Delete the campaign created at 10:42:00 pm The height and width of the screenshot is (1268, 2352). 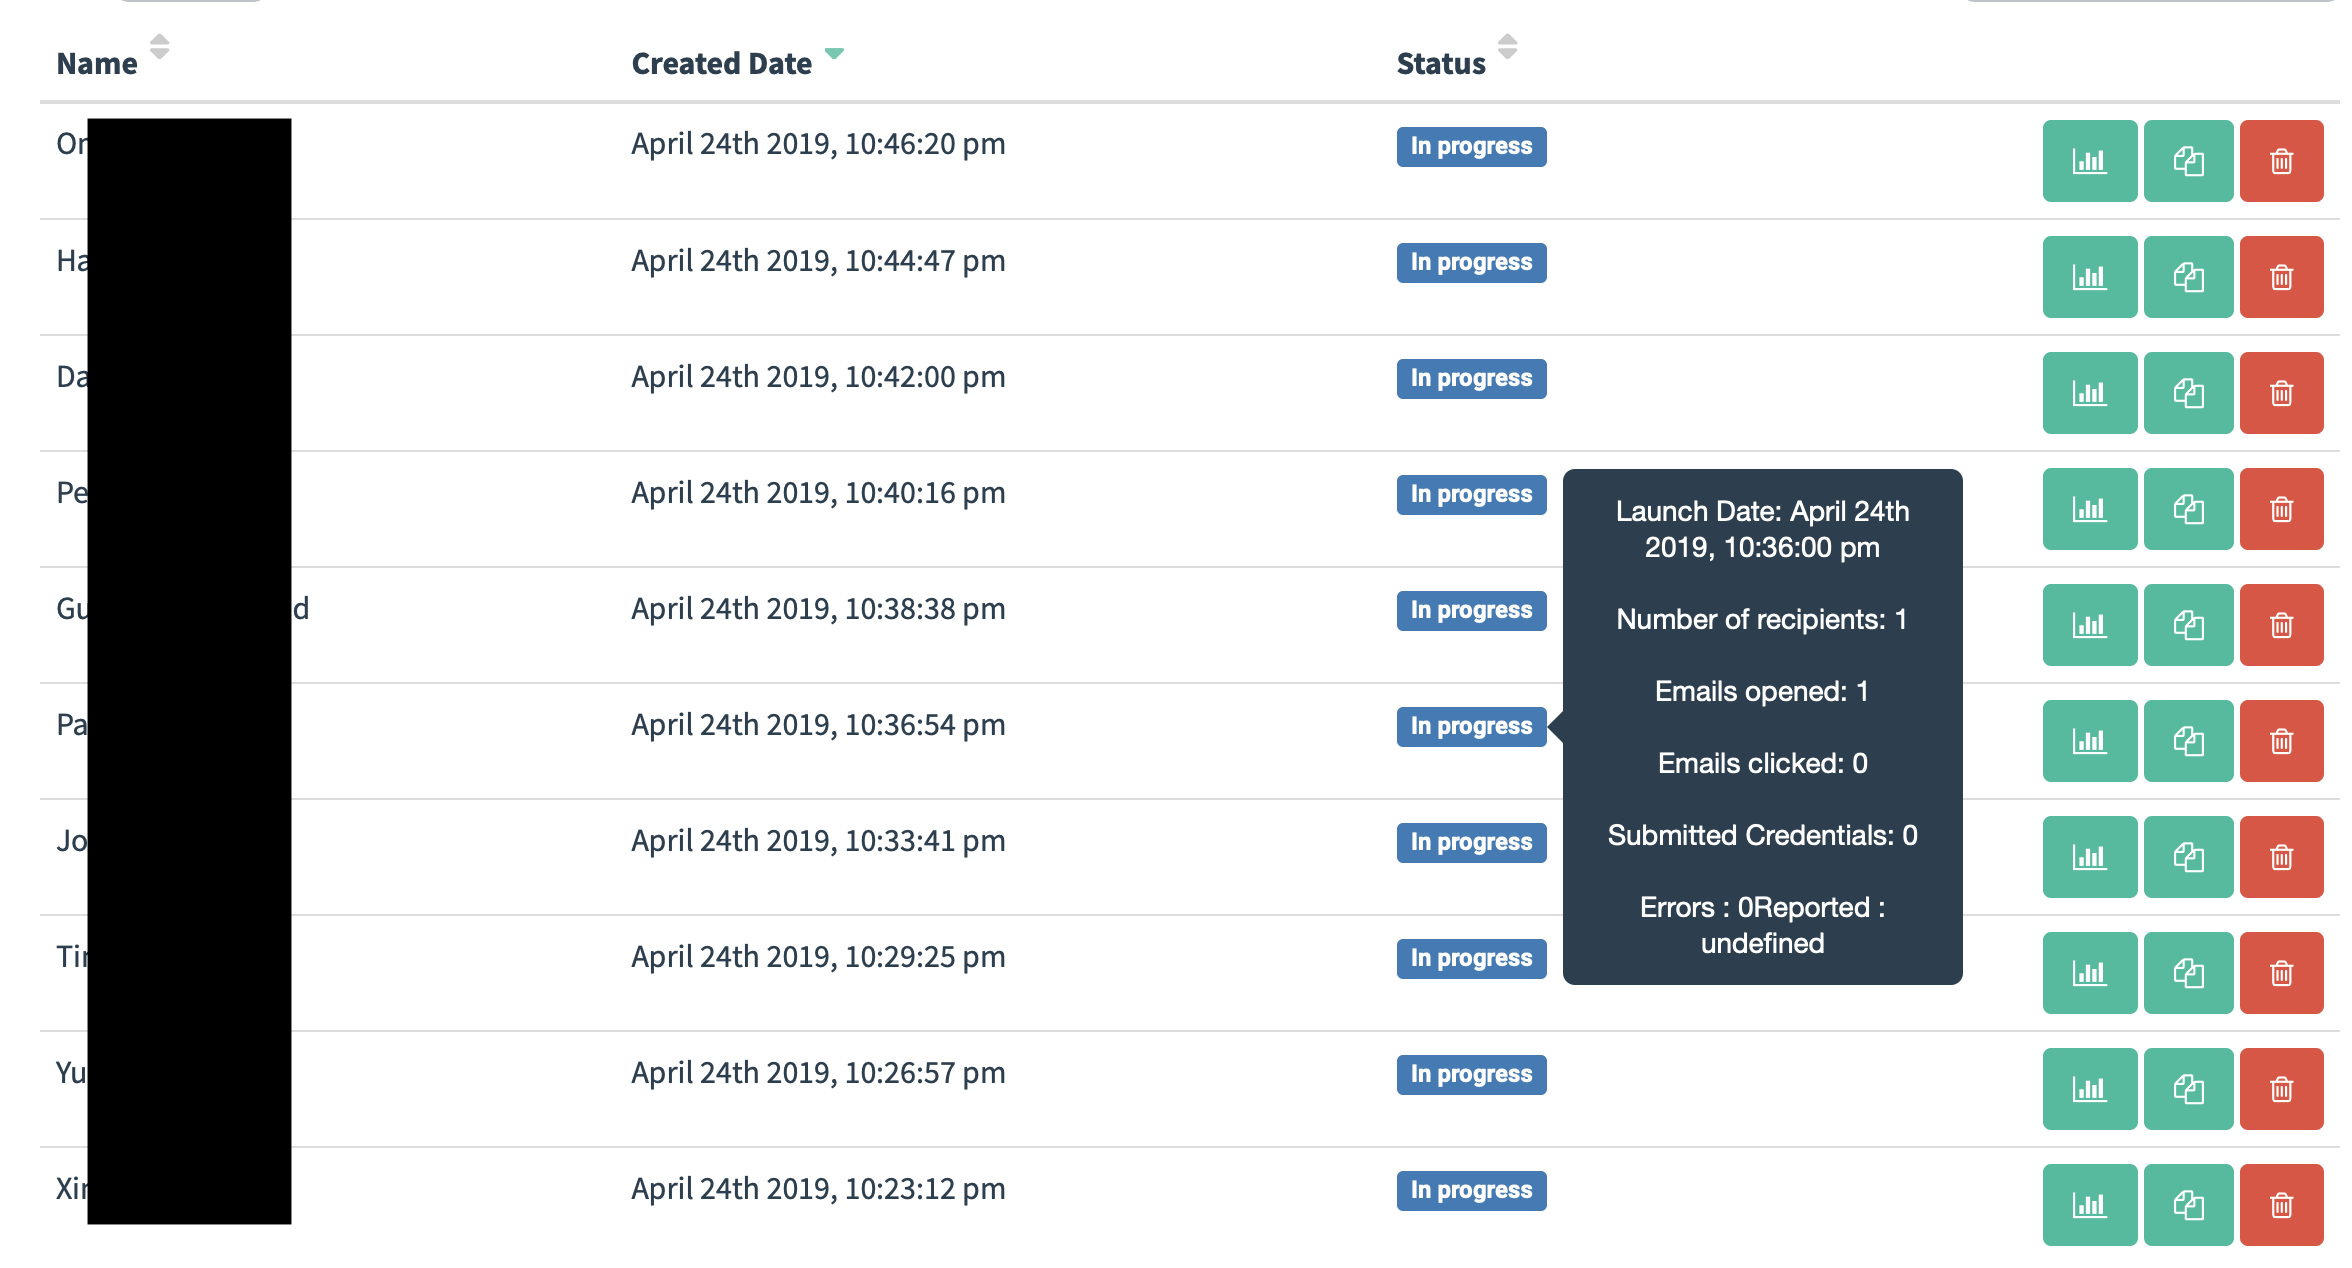[x=2281, y=393]
